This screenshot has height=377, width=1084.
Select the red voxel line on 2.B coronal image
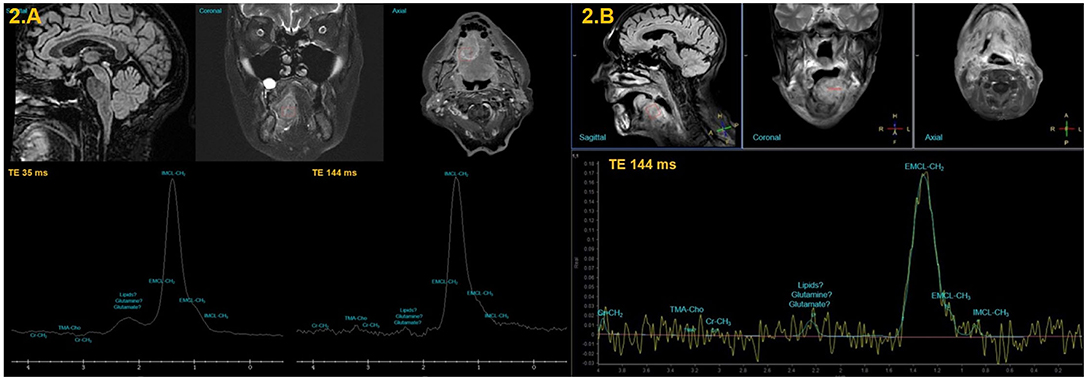[835, 90]
